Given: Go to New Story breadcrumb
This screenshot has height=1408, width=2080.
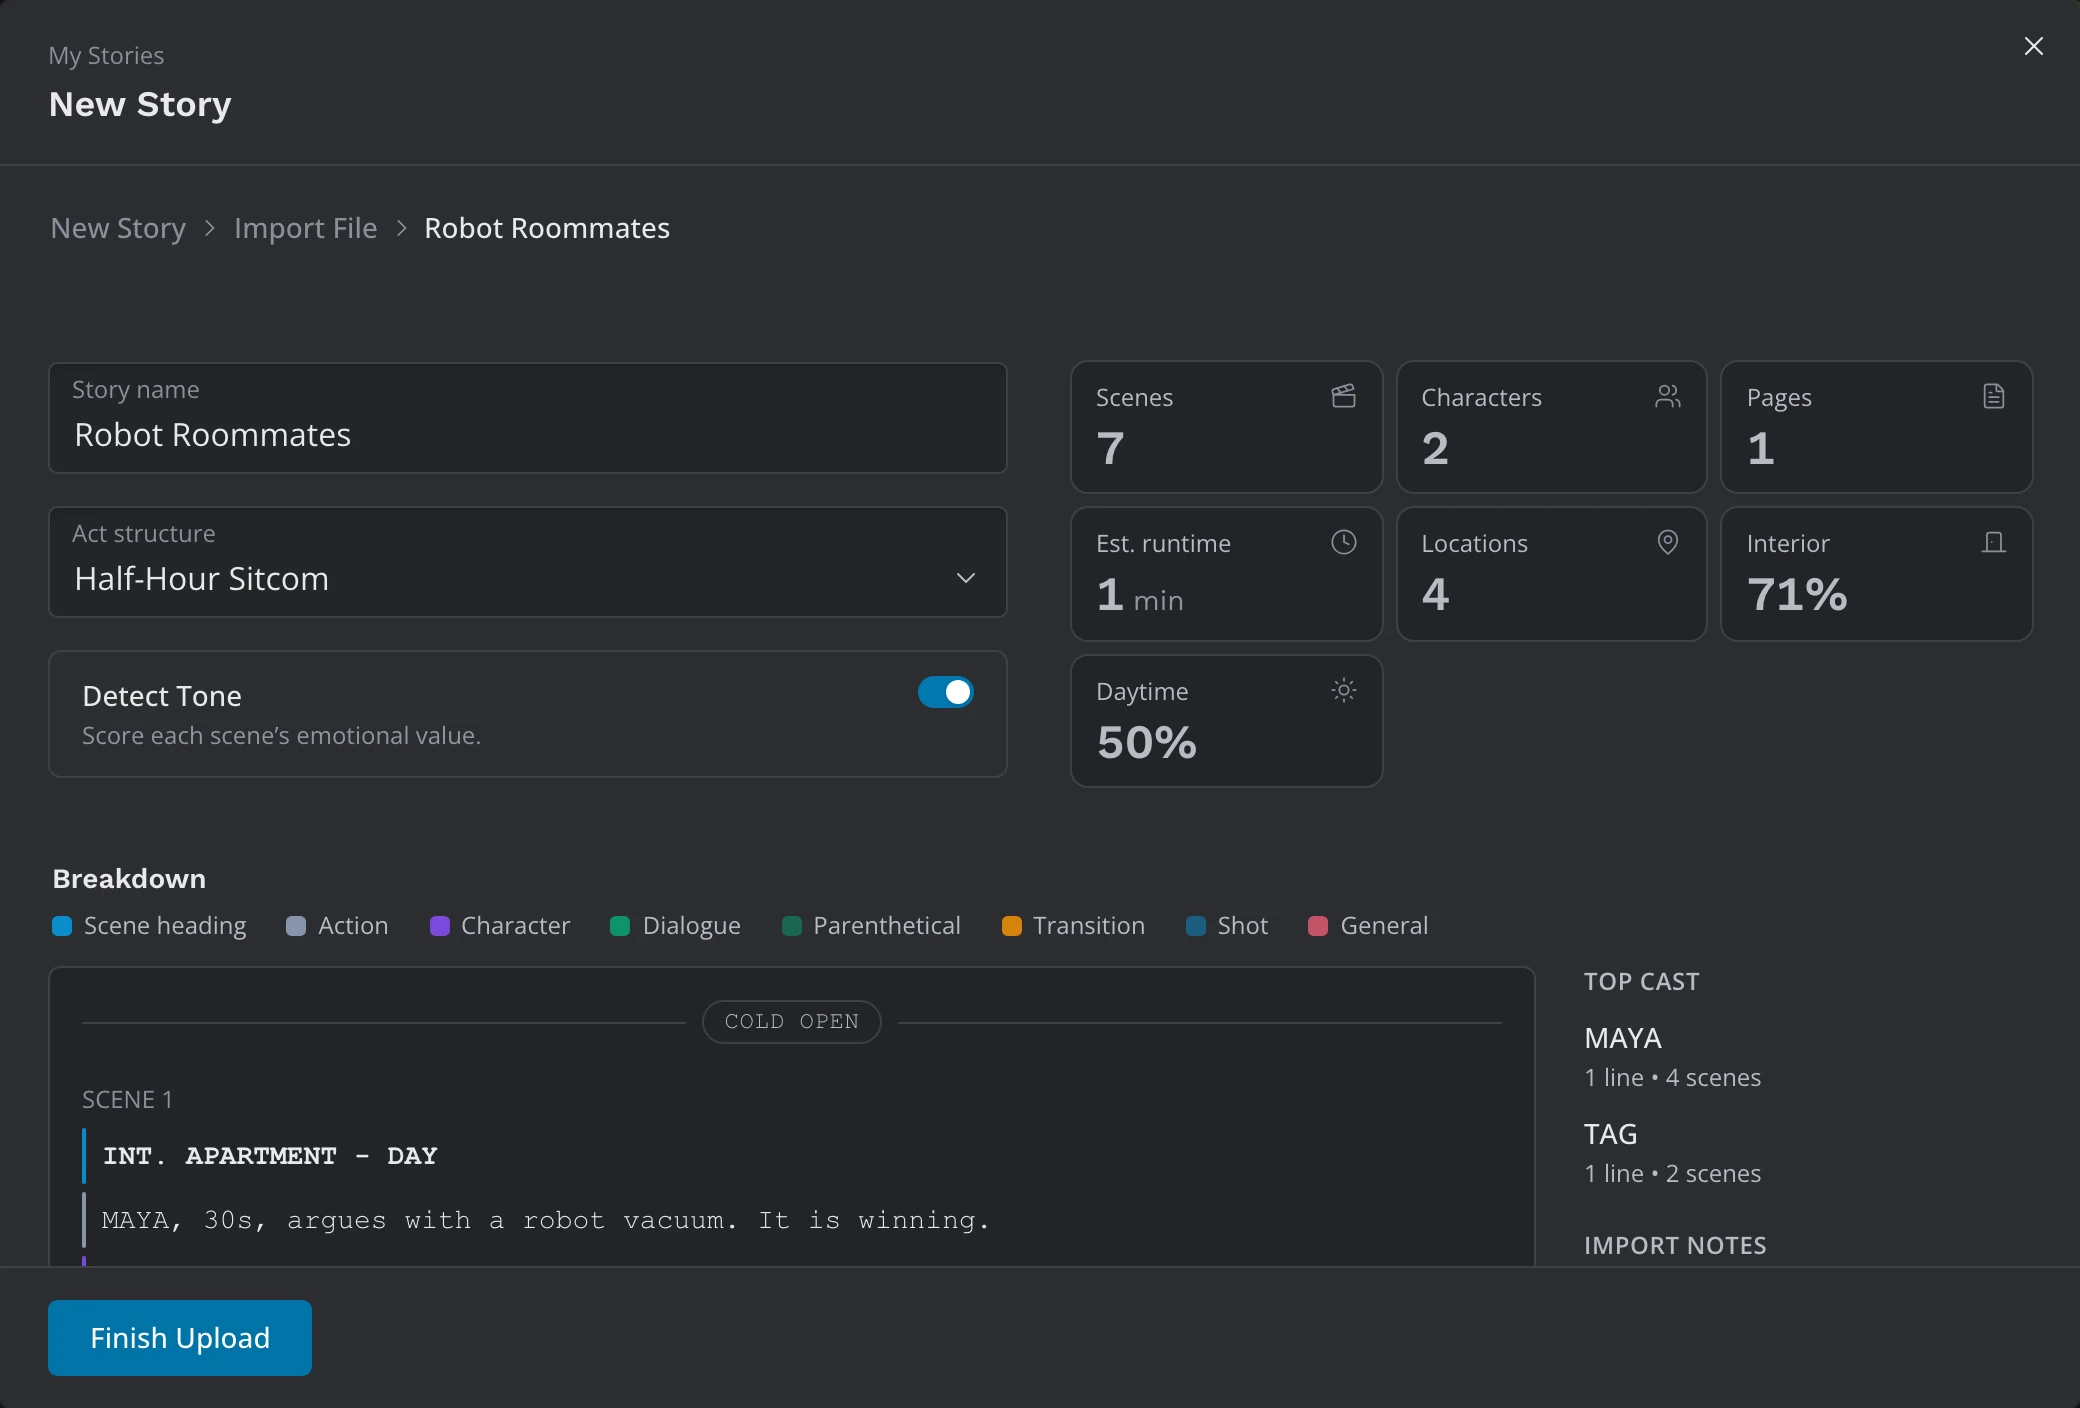Looking at the screenshot, I should coord(118,228).
